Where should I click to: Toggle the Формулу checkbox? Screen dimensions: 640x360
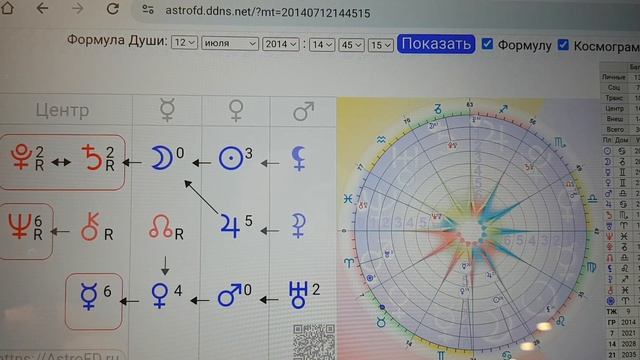[487, 44]
